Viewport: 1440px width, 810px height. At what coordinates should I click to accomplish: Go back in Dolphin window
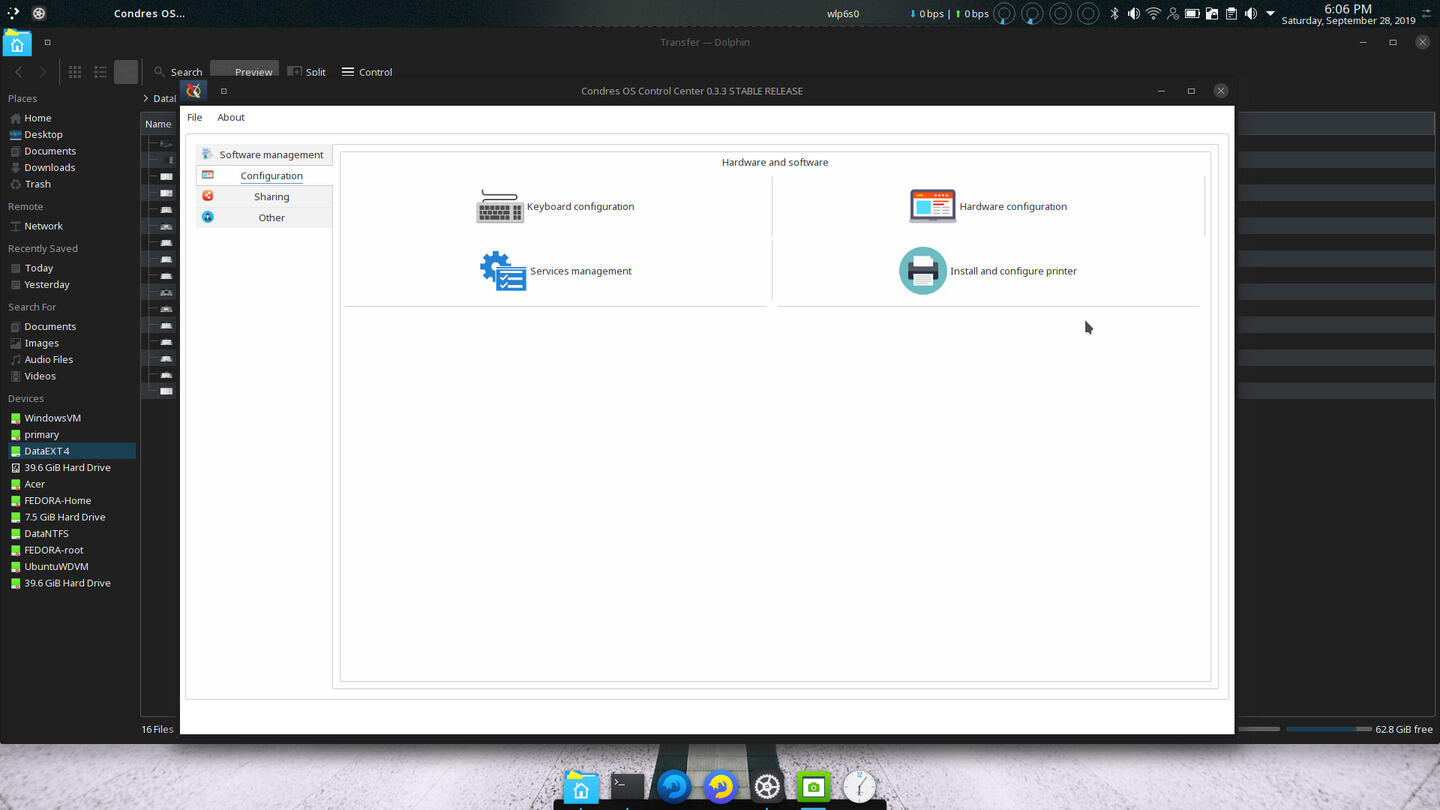18,72
